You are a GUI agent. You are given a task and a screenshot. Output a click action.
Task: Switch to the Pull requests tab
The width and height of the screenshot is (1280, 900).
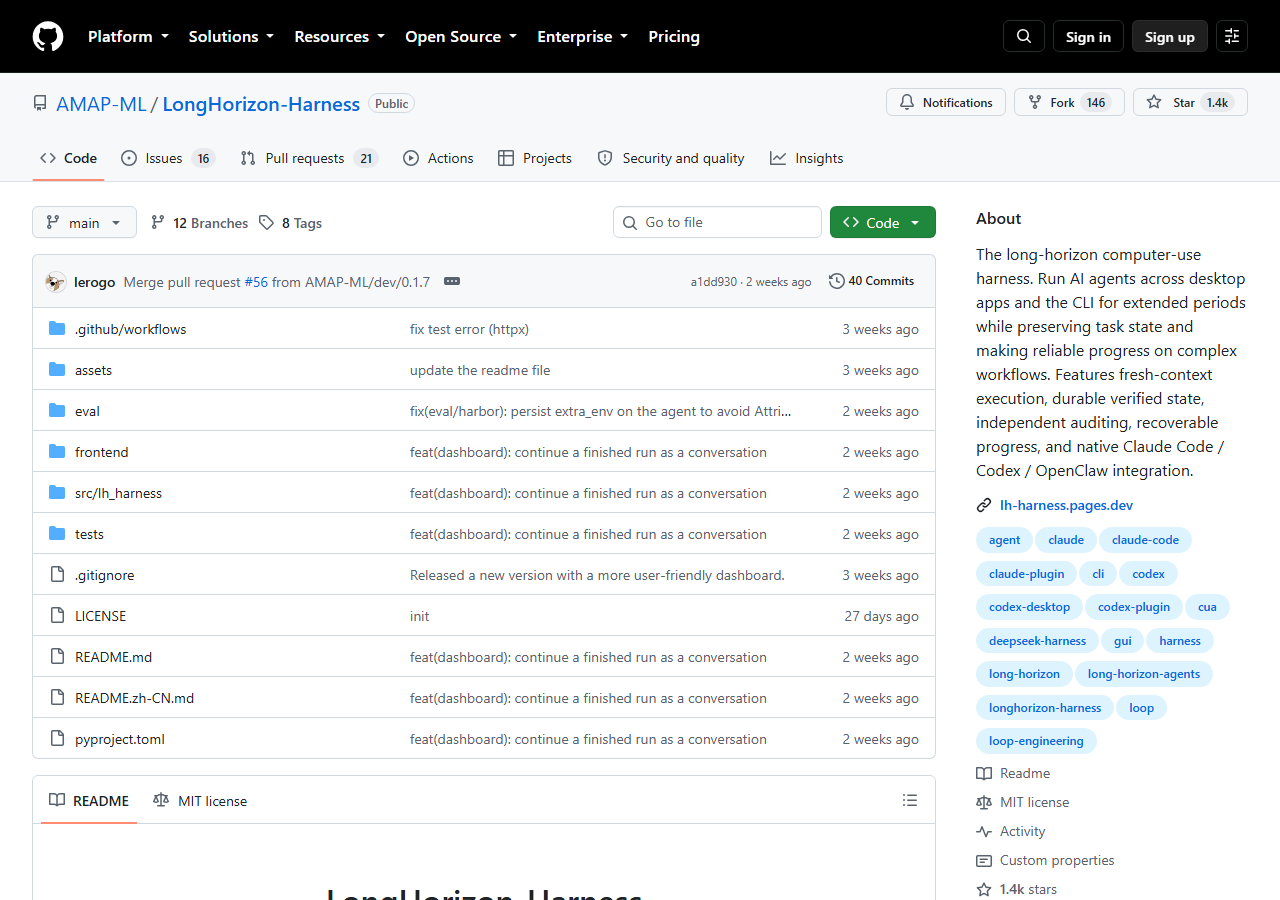pos(309,158)
